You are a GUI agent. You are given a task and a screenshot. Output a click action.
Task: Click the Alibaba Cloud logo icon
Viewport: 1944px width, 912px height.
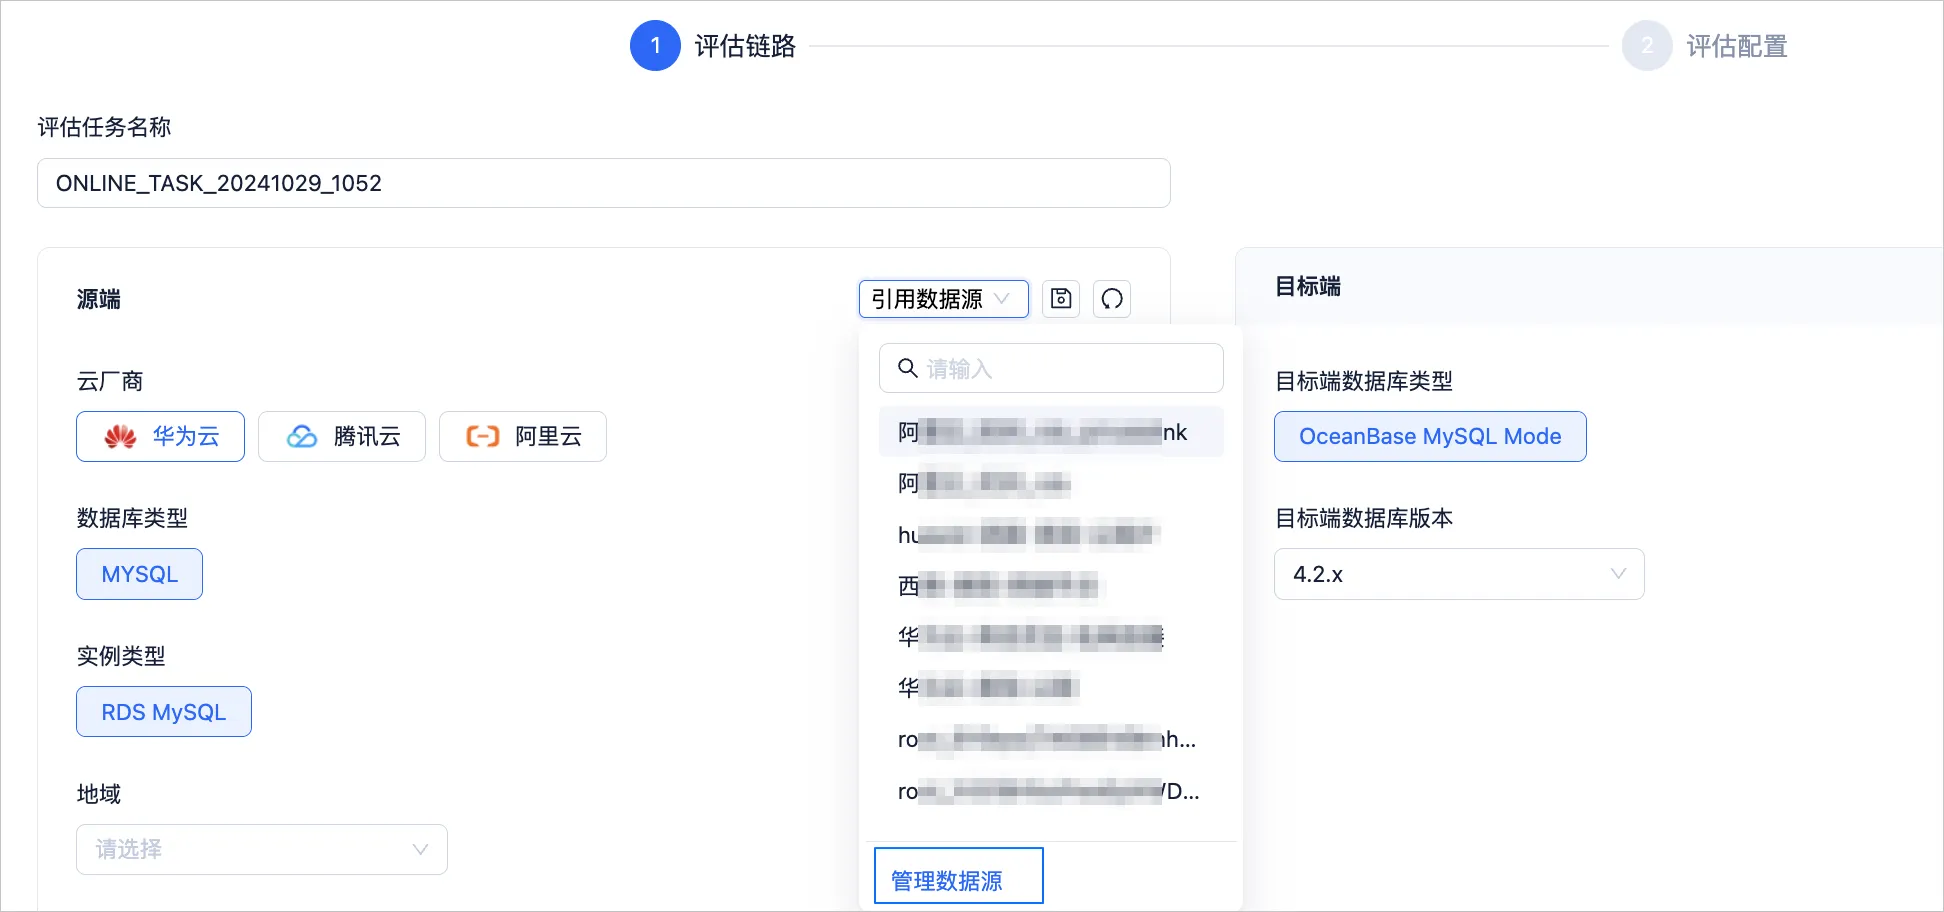tap(483, 437)
